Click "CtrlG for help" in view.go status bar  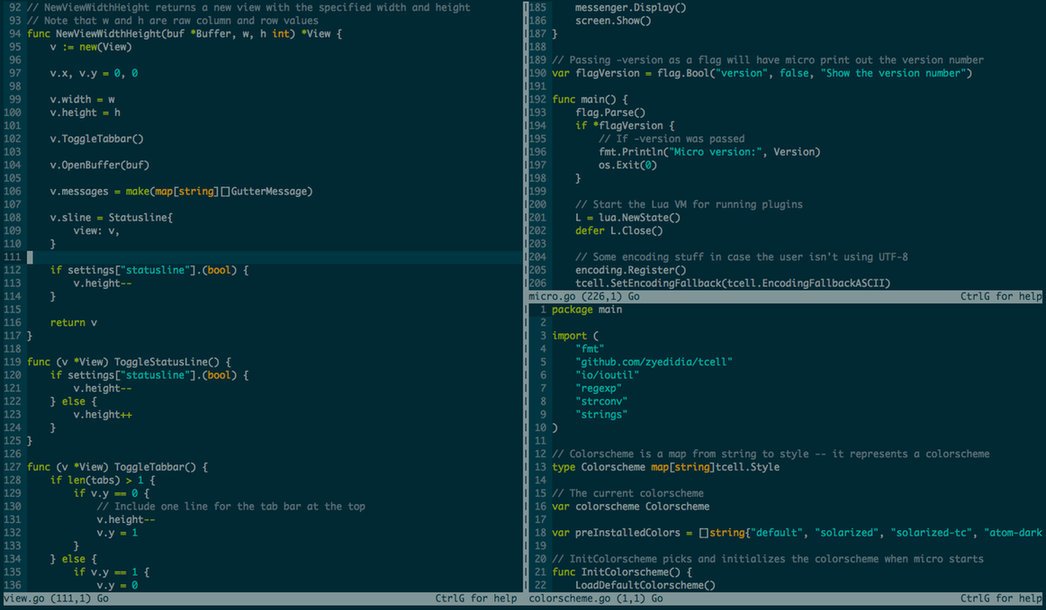pos(476,599)
